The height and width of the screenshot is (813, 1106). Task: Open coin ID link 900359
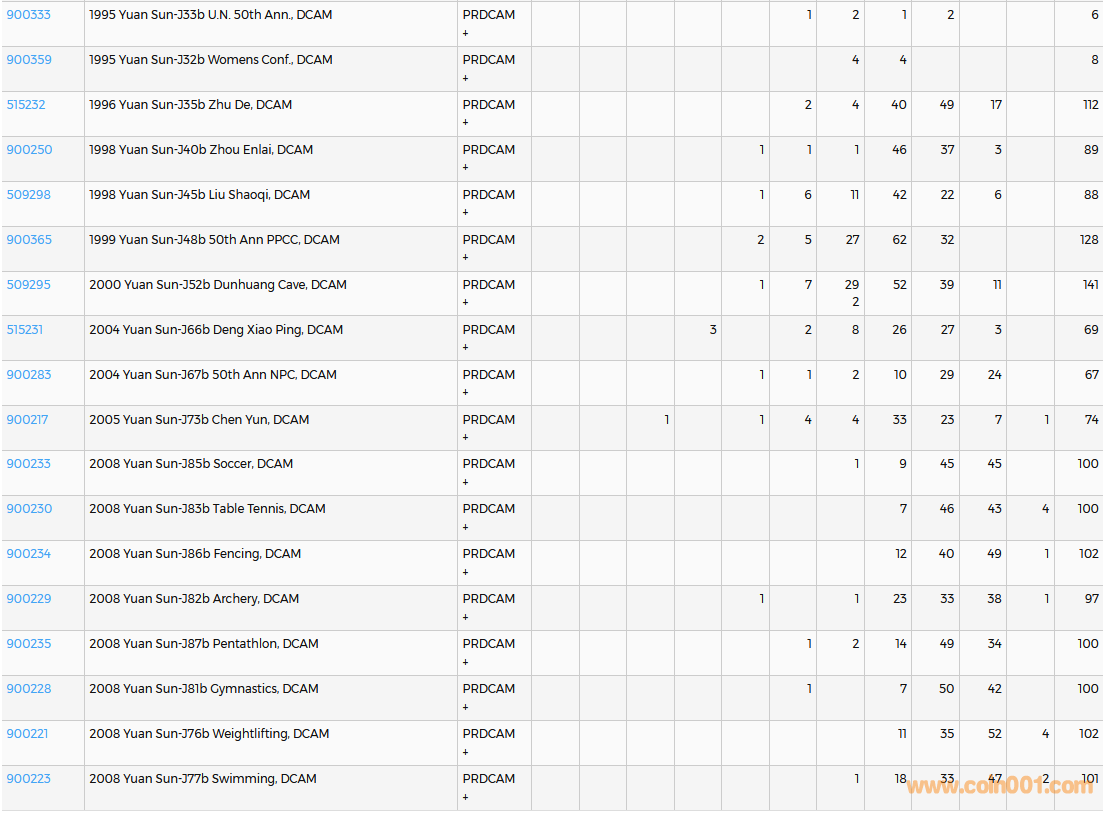tap(28, 60)
